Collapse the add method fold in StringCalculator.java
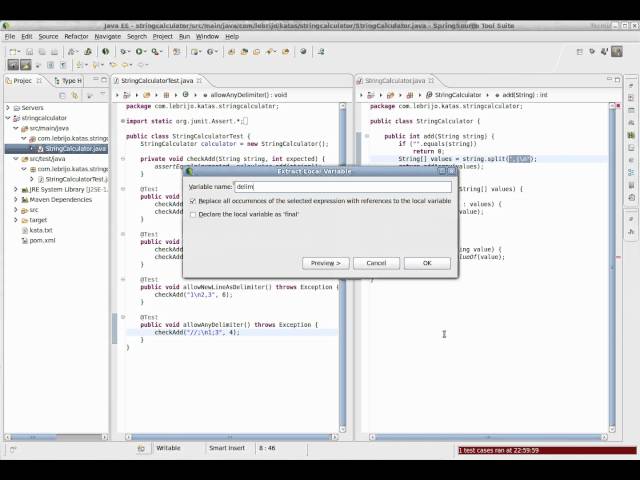This screenshot has height=480, width=640. click(x=367, y=136)
